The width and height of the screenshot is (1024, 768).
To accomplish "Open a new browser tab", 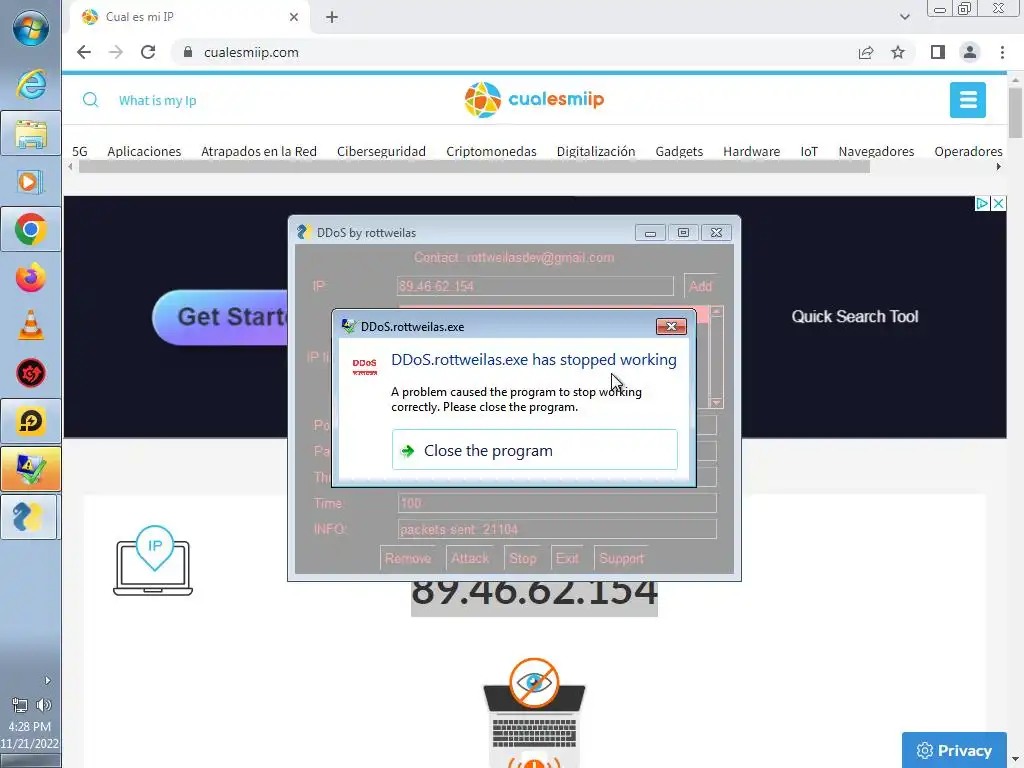I will point(332,17).
